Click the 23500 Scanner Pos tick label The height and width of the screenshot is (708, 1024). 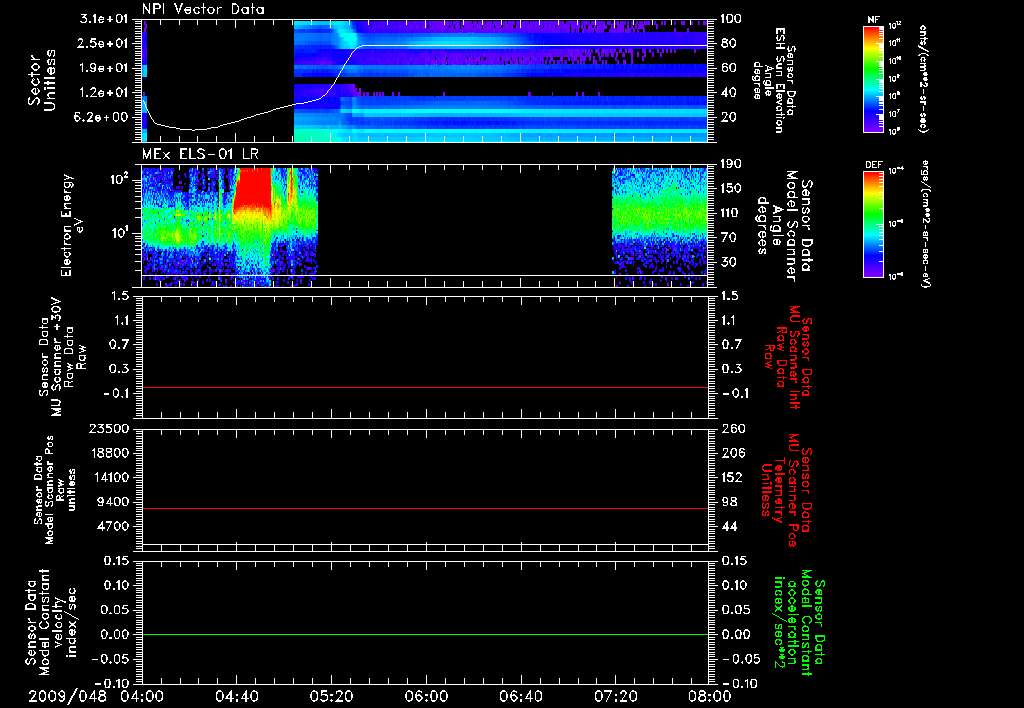pos(108,429)
